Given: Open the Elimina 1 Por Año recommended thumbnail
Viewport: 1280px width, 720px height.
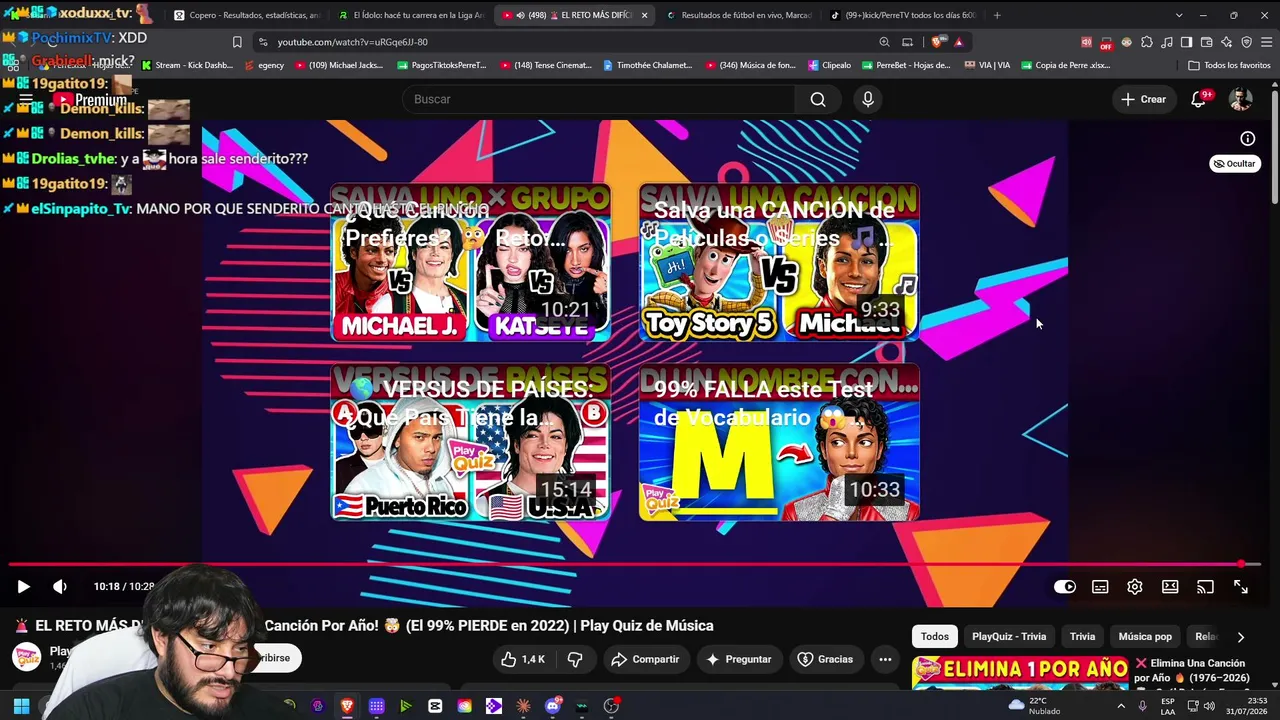Looking at the screenshot, I should click(x=1020, y=672).
